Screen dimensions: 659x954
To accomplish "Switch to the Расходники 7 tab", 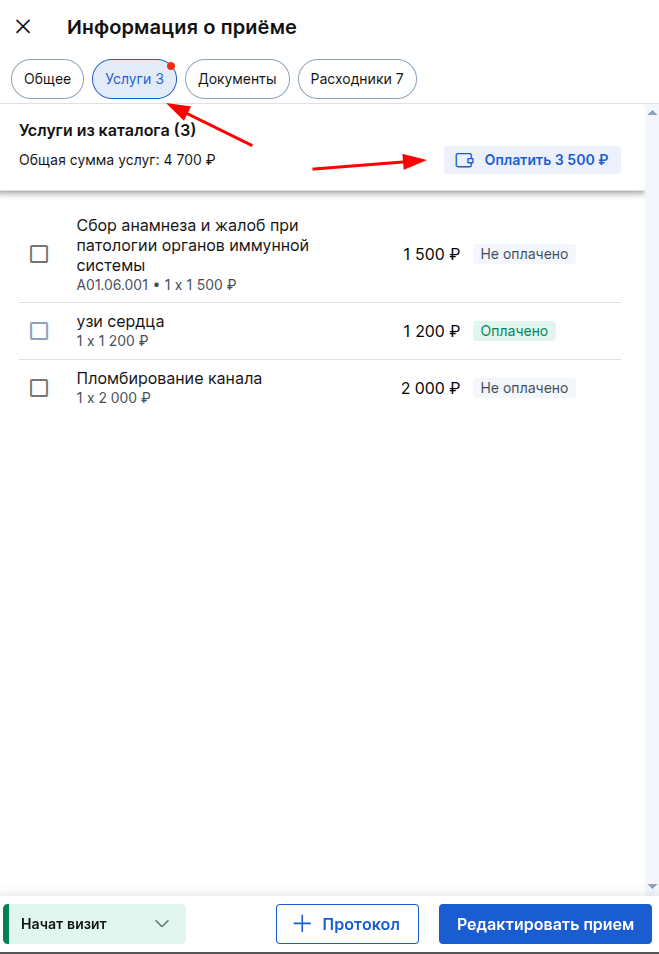I will coord(357,79).
